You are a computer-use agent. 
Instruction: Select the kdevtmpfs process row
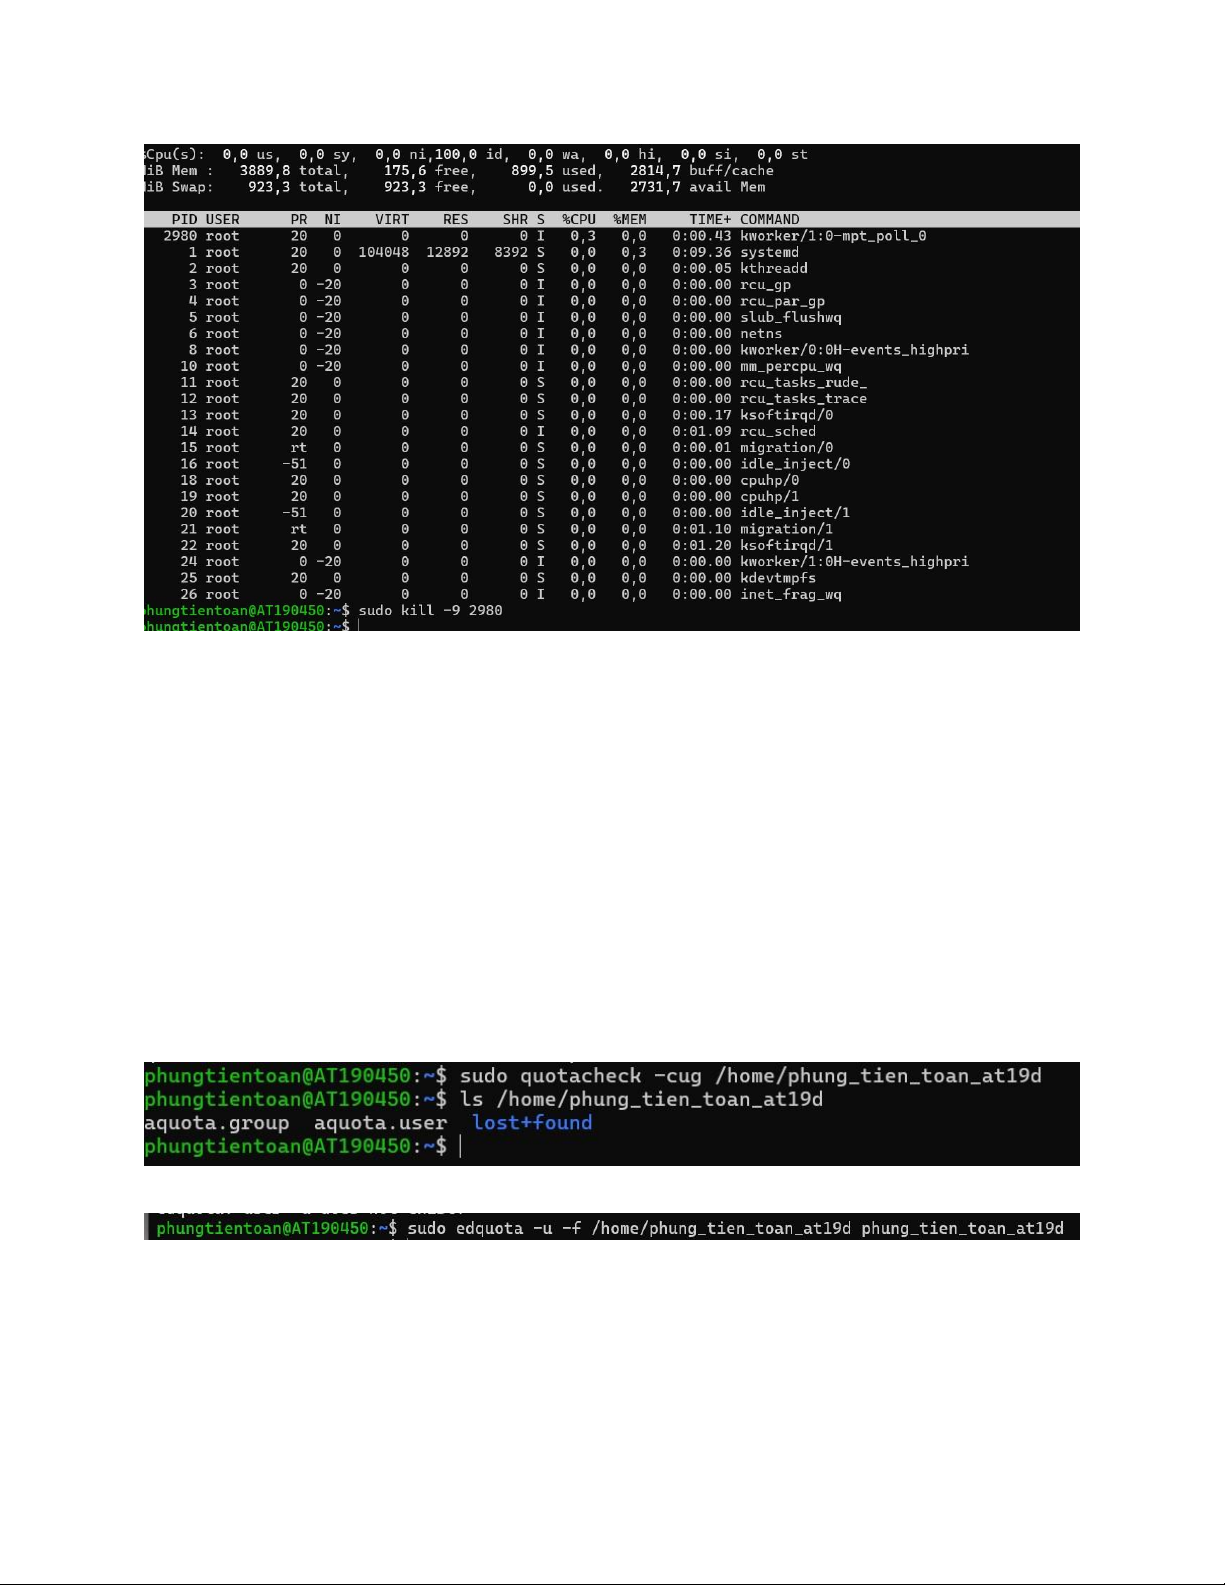click(777, 578)
